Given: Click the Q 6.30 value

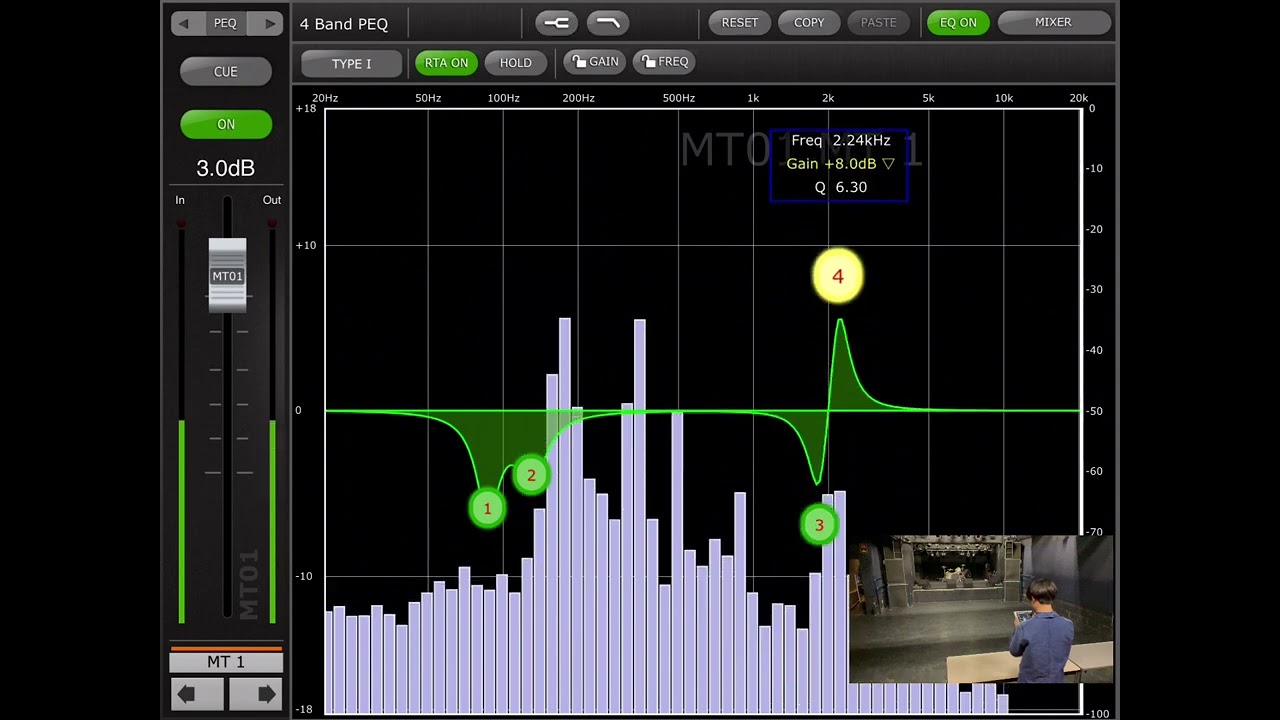Looking at the screenshot, I should pyautogui.click(x=841, y=187).
